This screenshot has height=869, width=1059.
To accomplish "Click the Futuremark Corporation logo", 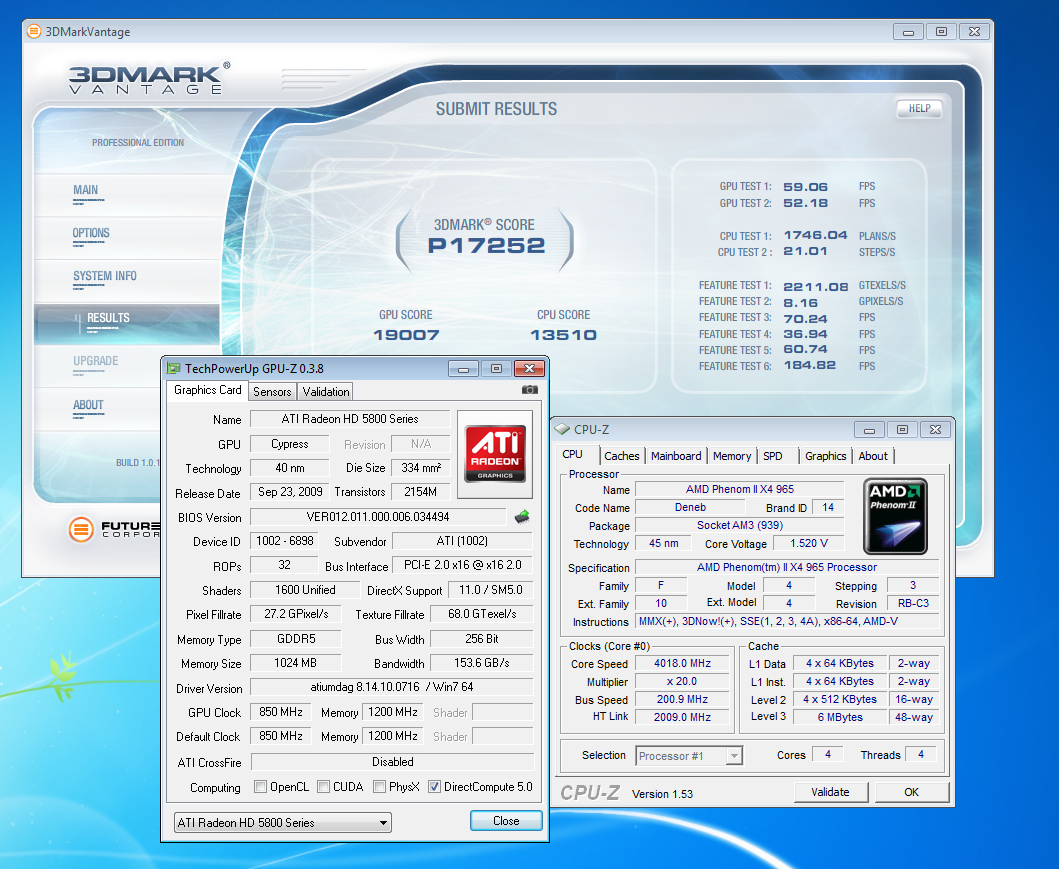I will (x=113, y=529).
